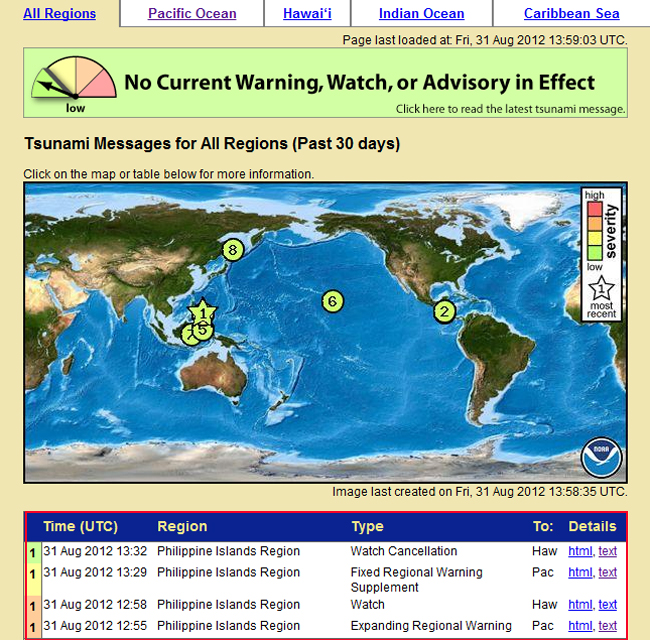The image size is (650, 640).
Task: Open text link for the 12:58 Watch message
Action: [x=607, y=604]
